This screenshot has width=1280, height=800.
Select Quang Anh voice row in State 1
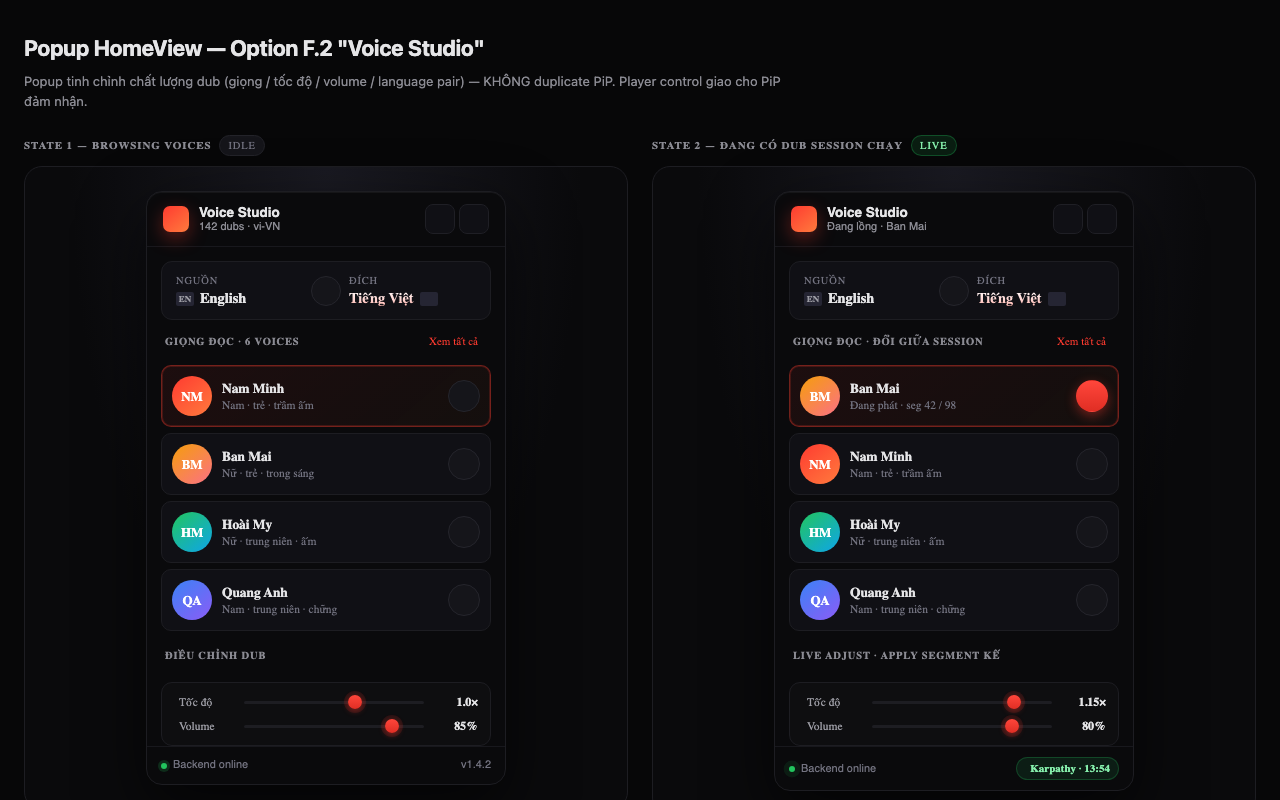tap(326, 600)
